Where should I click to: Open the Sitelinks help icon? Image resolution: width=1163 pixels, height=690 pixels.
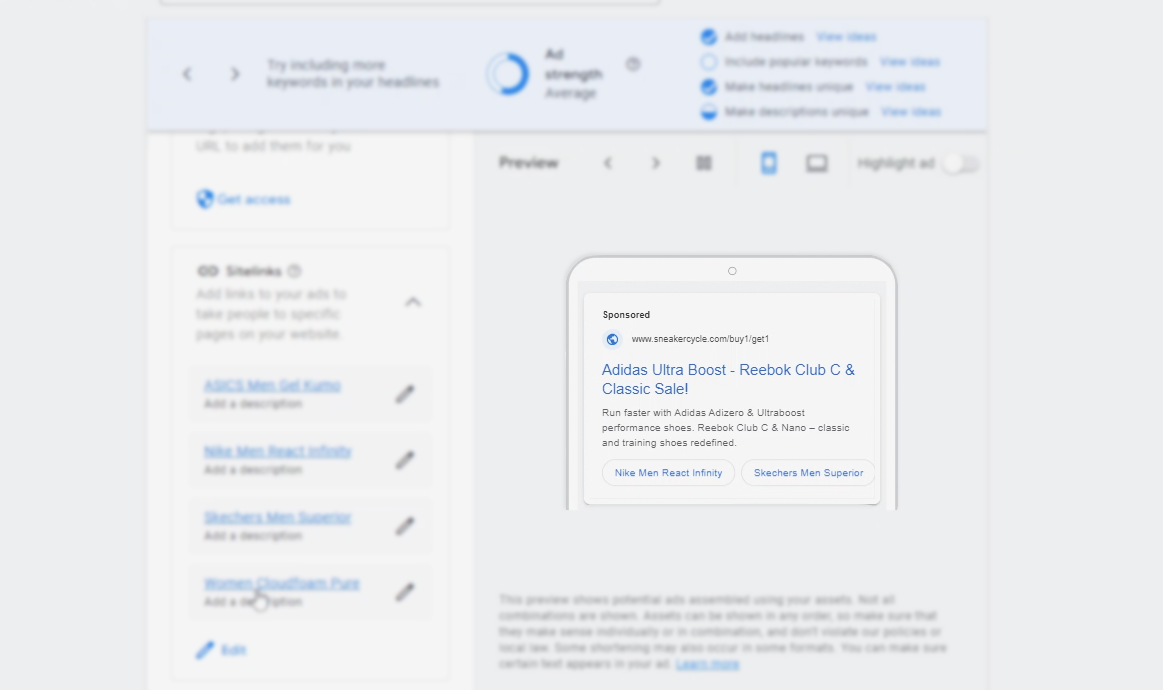click(x=294, y=271)
